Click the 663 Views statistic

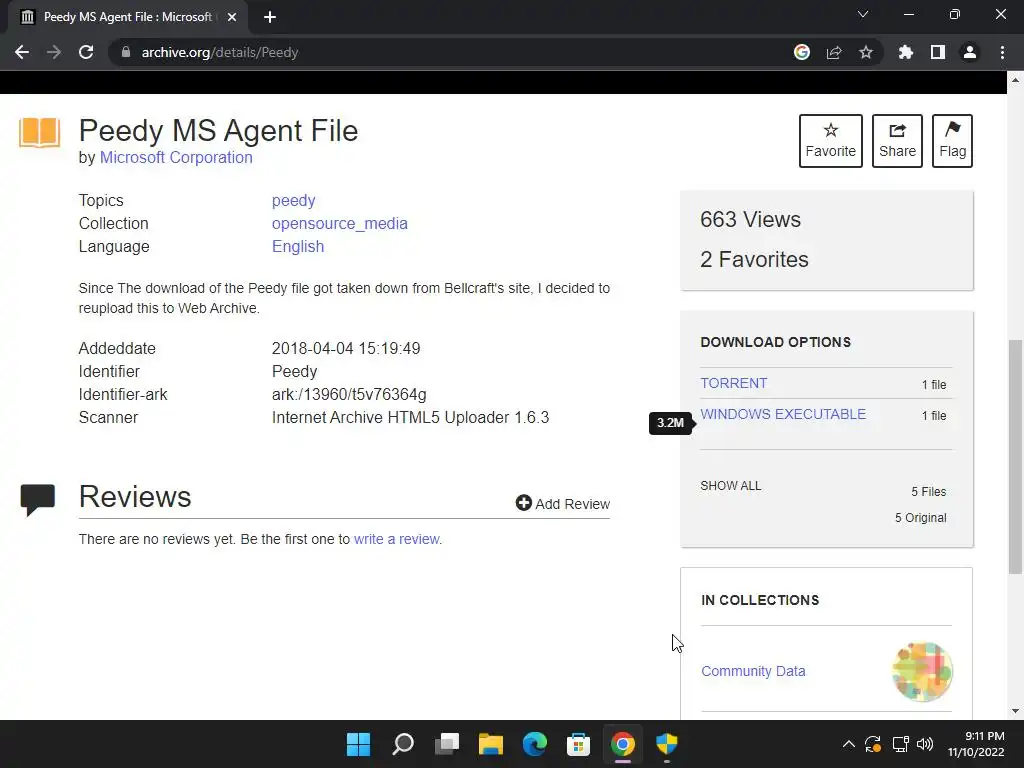(750, 219)
